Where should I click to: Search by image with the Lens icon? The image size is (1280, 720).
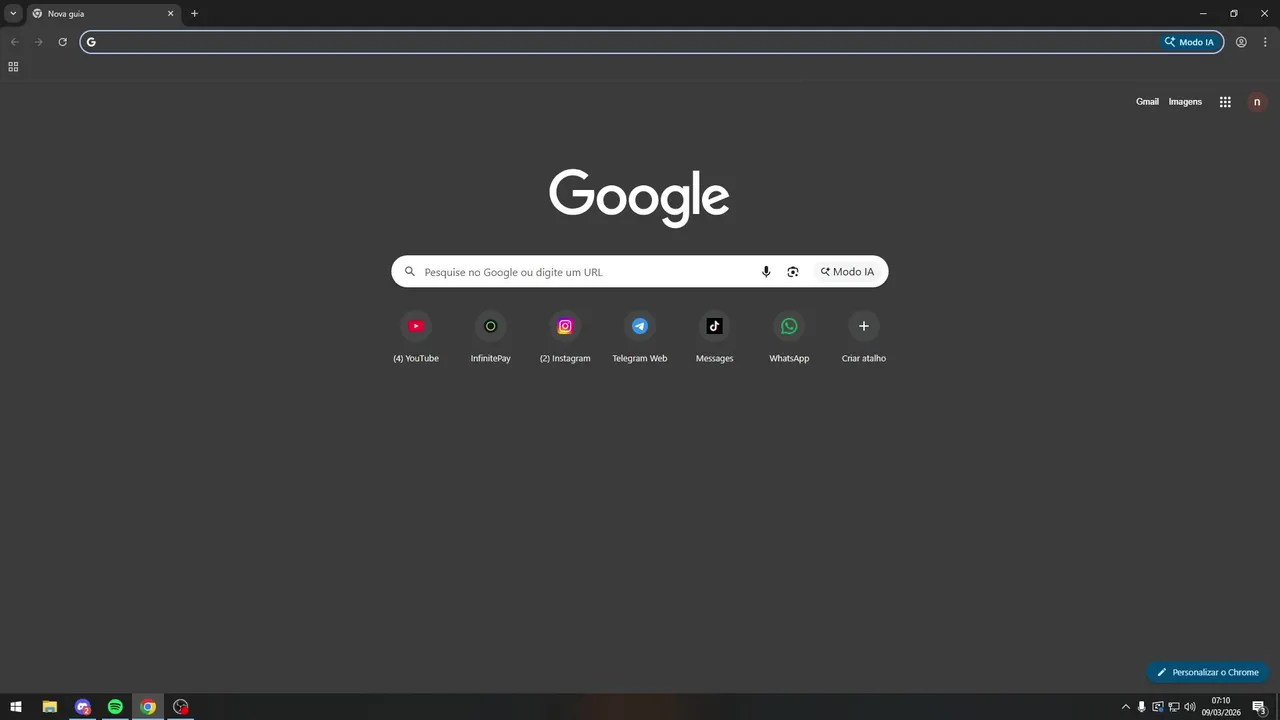tap(793, 272)
